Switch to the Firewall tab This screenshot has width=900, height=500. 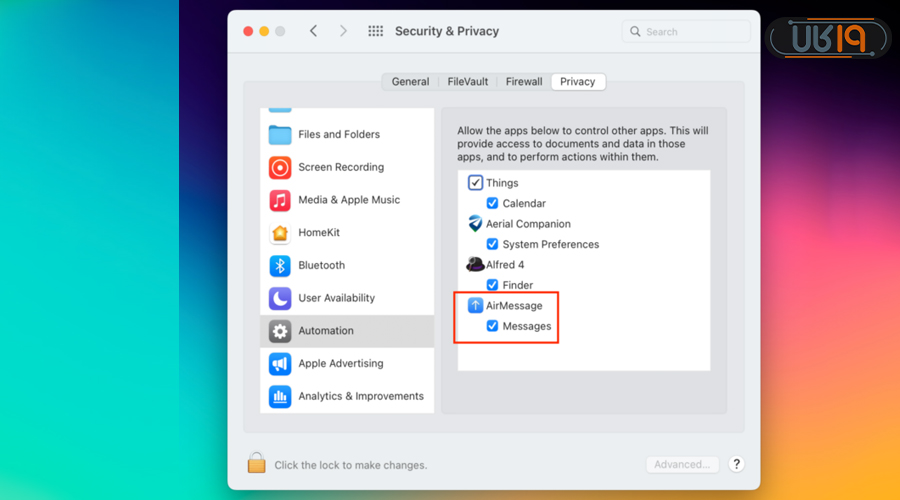pos(524,82)
